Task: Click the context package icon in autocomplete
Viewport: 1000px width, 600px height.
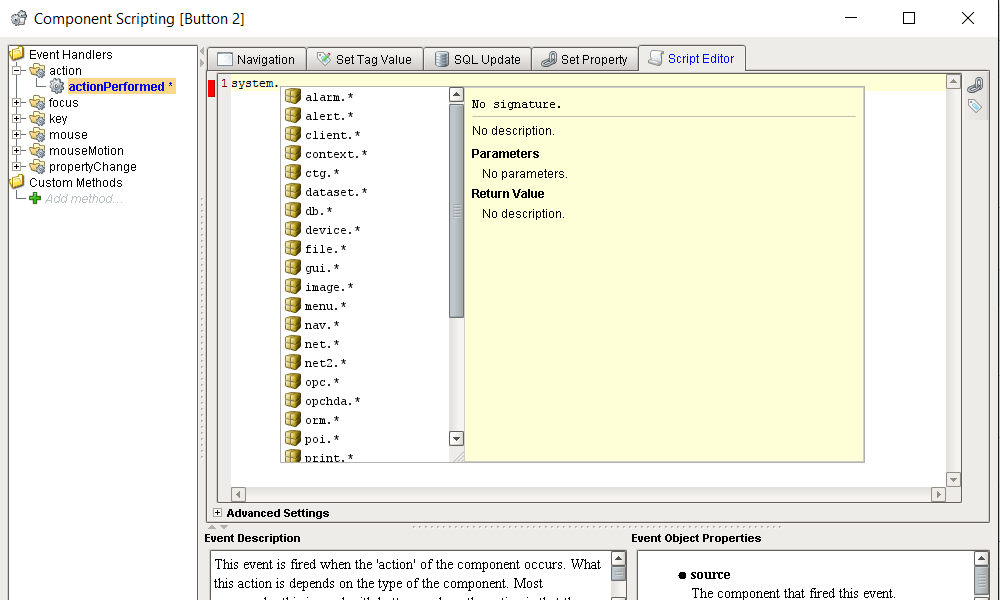Action: (293, 153)
